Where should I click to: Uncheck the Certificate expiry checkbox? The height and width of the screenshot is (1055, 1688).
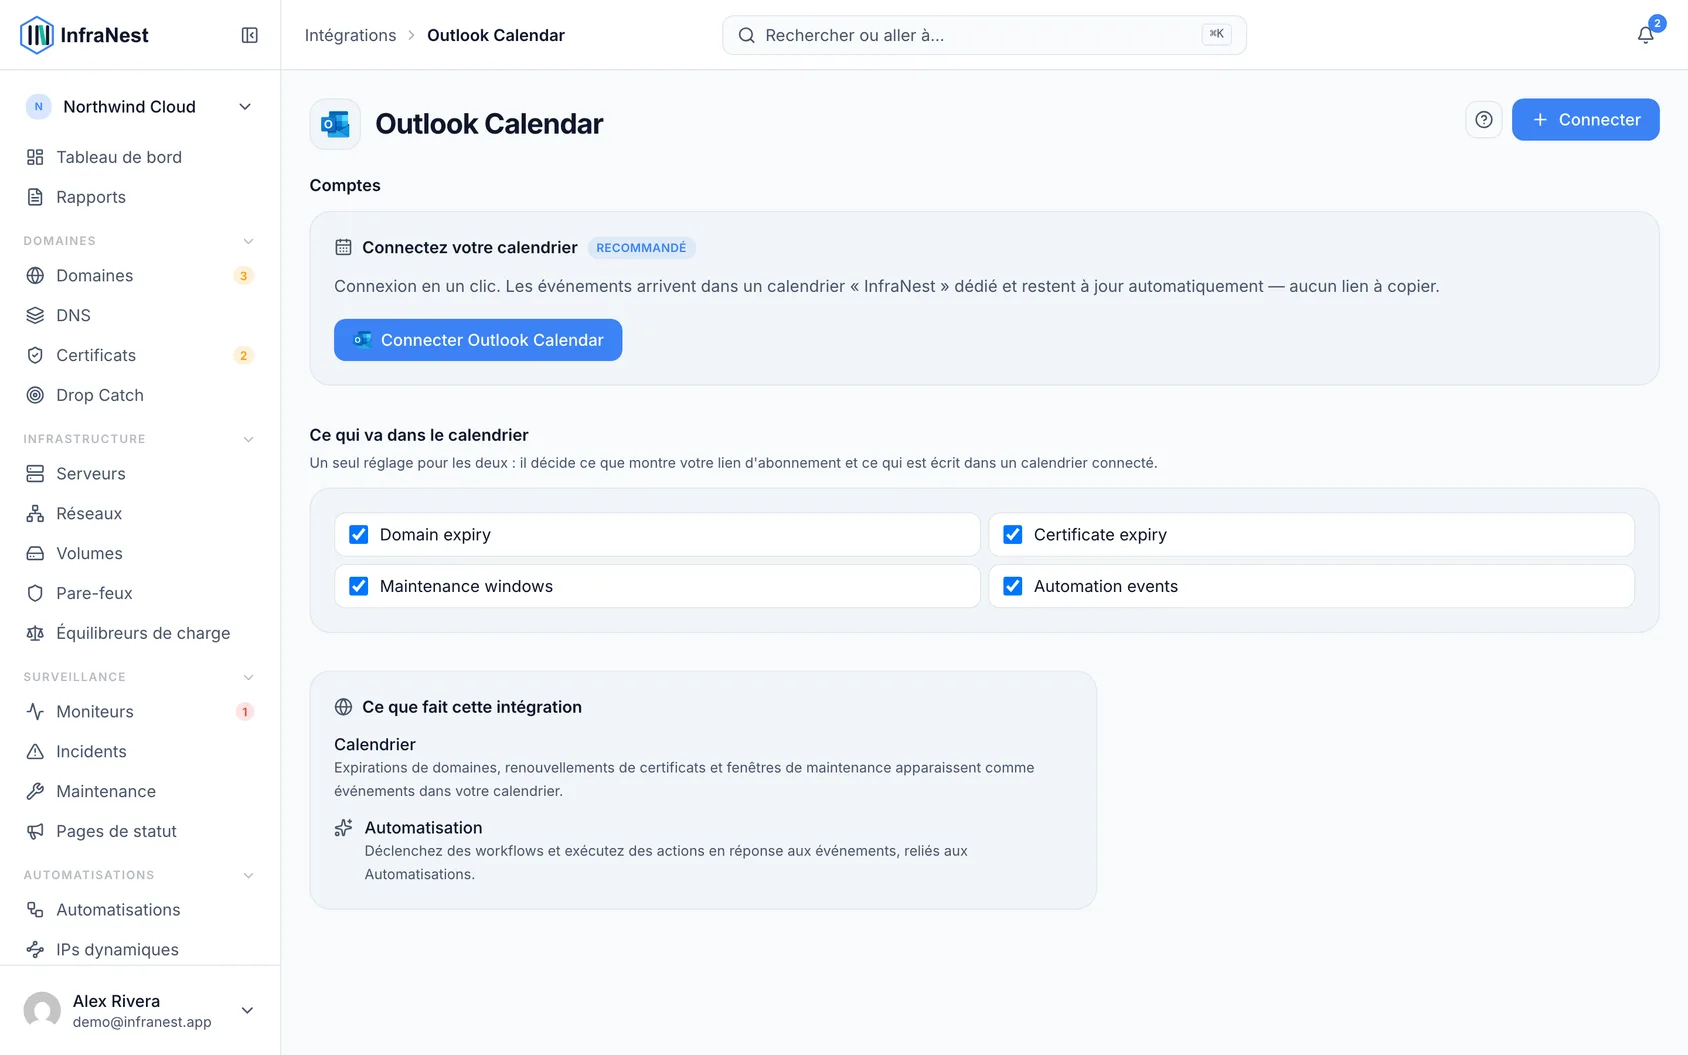point(1012,534)
